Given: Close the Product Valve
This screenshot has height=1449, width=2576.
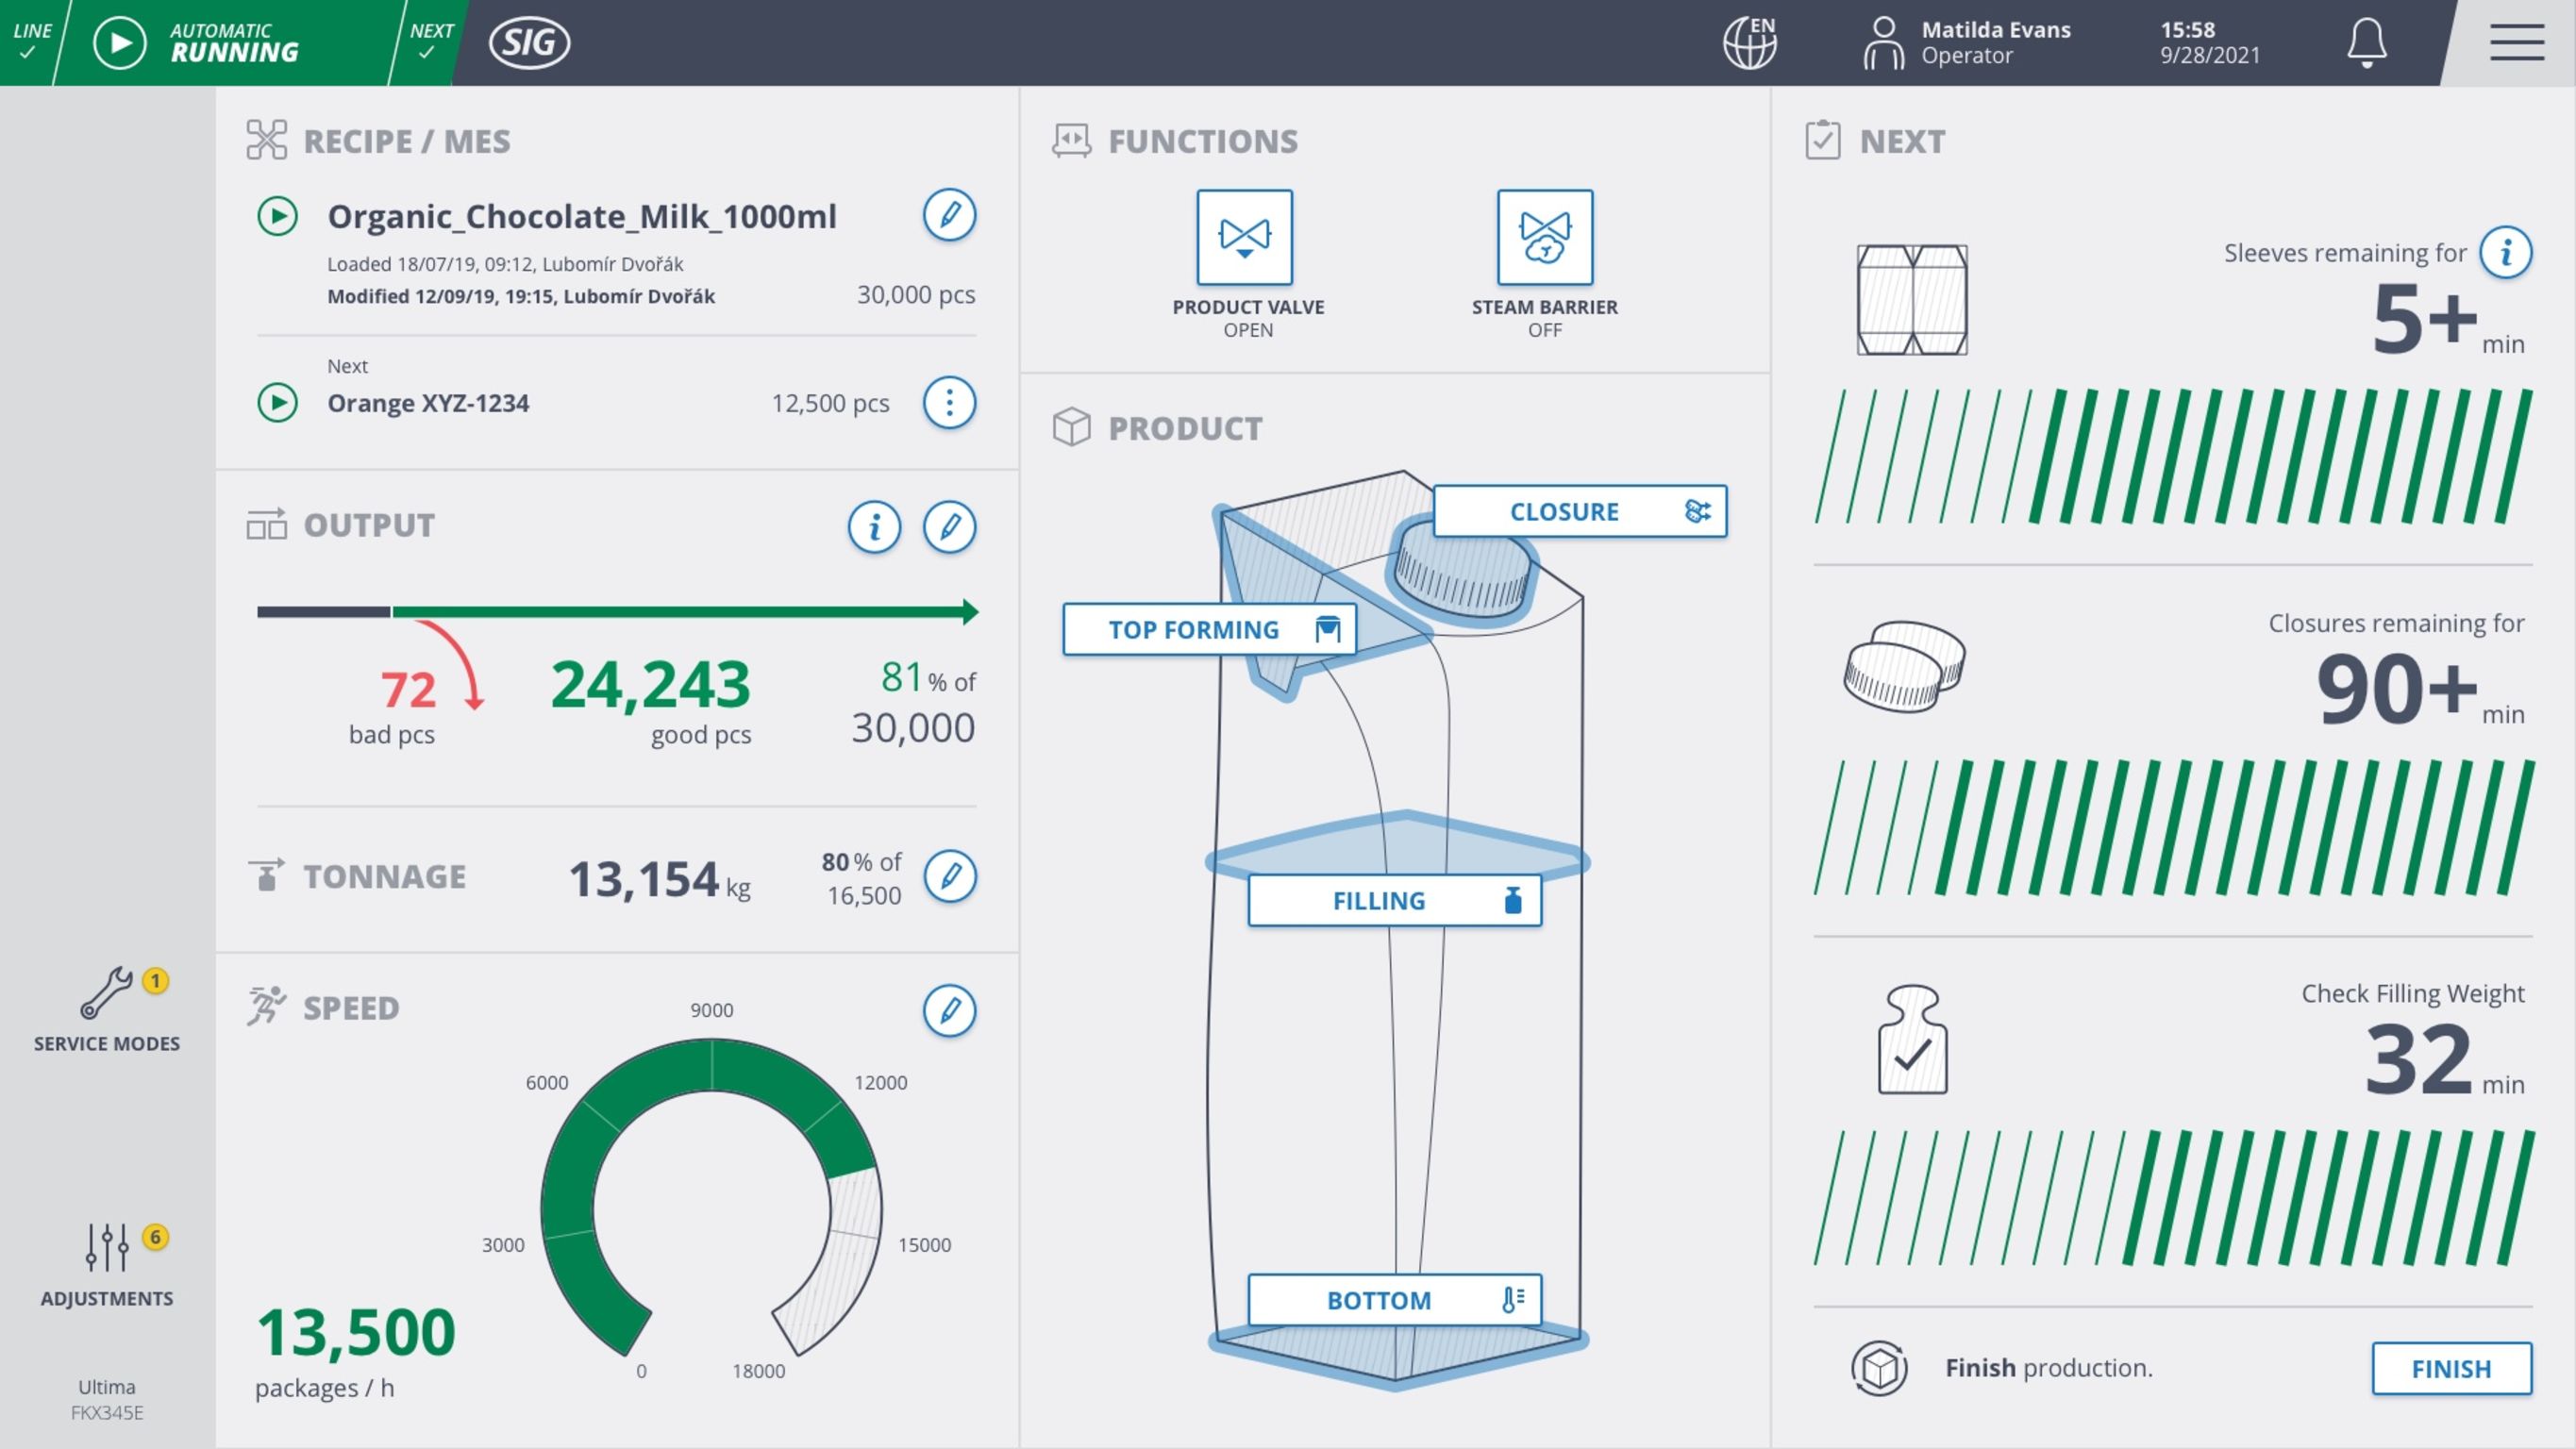Looking at the screenshot, I should [1246, 238].
